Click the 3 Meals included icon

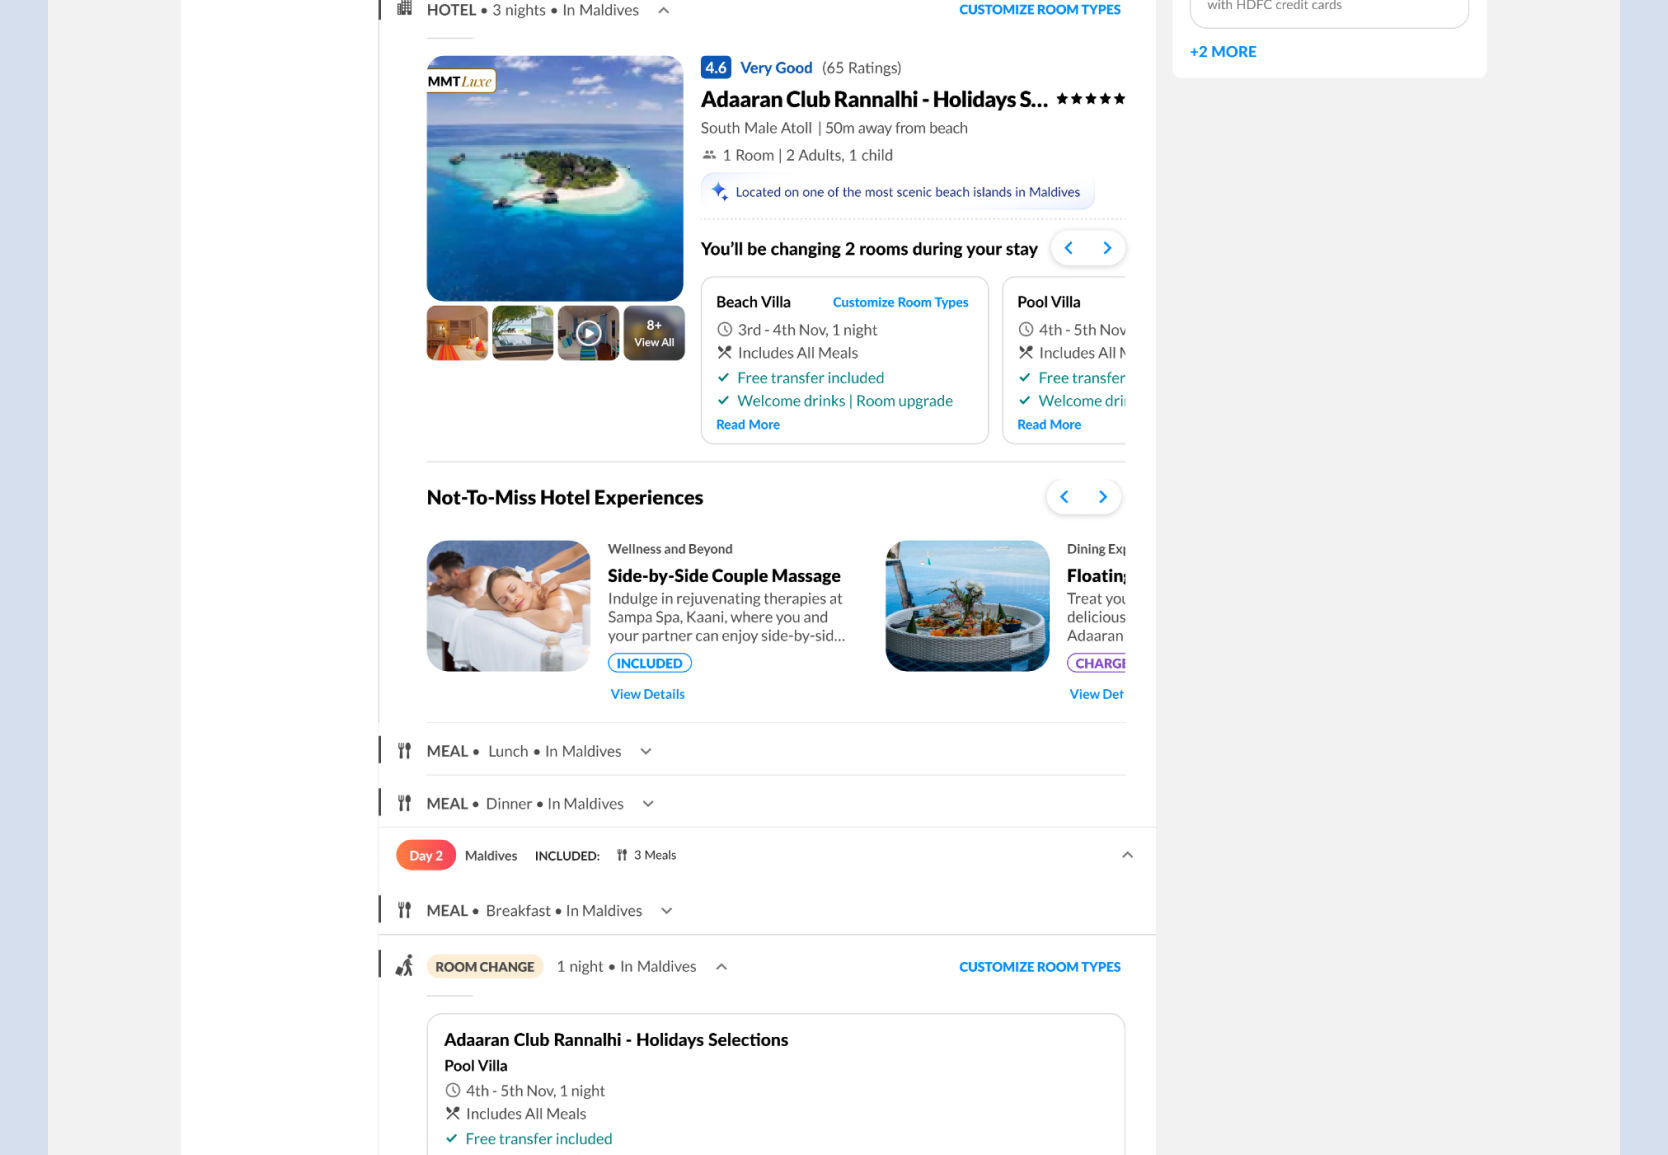pos(622,855)
